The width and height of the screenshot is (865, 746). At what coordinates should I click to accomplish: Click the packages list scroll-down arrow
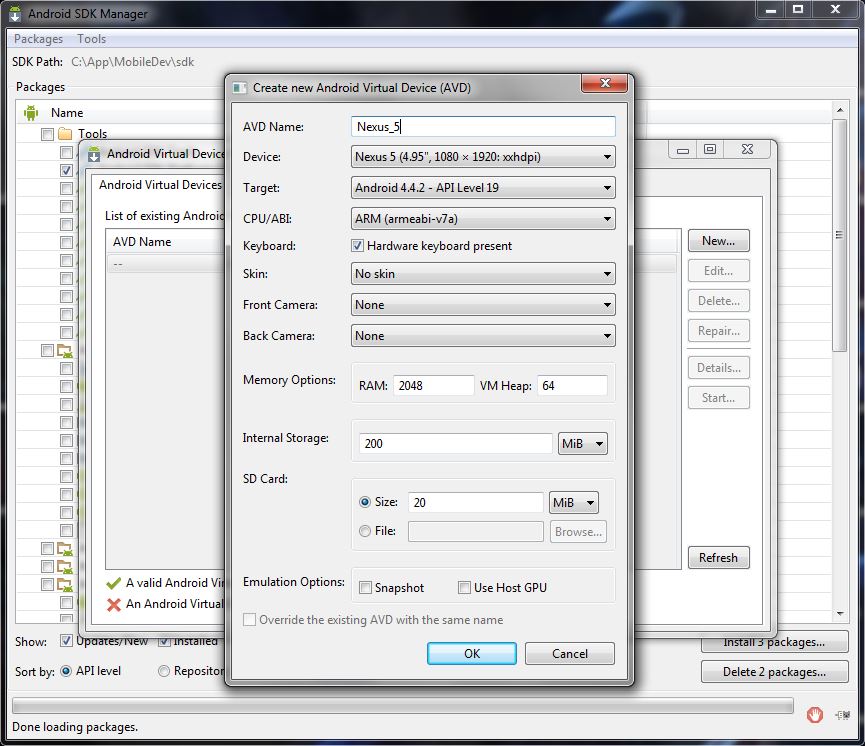(x=840, y=614)
